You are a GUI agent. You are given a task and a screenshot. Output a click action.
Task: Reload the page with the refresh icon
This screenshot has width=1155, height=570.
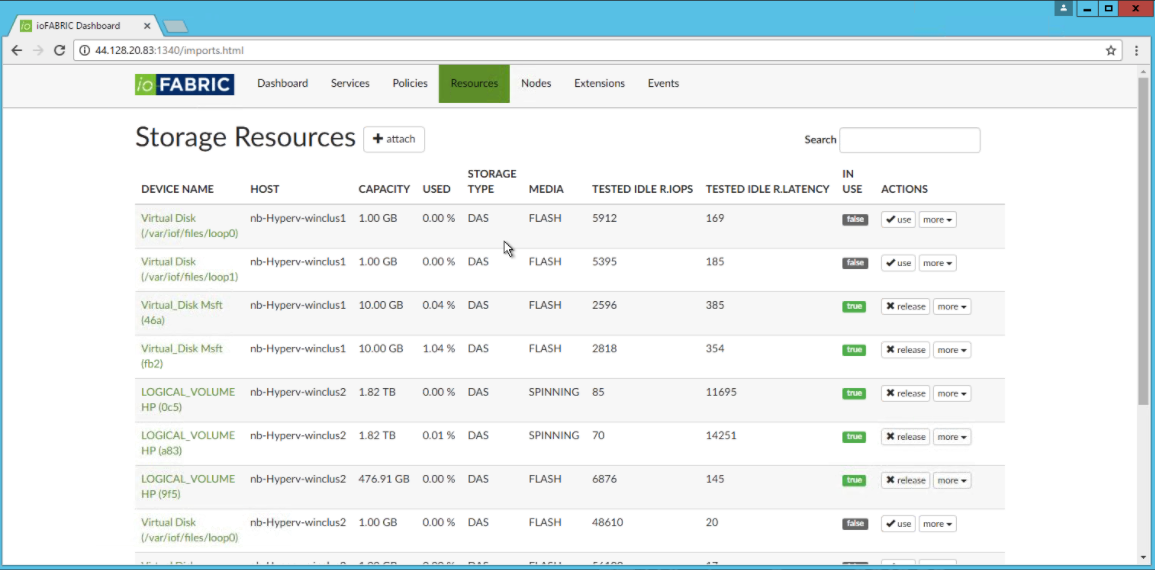pyautogui.click(x=59, y=50)
